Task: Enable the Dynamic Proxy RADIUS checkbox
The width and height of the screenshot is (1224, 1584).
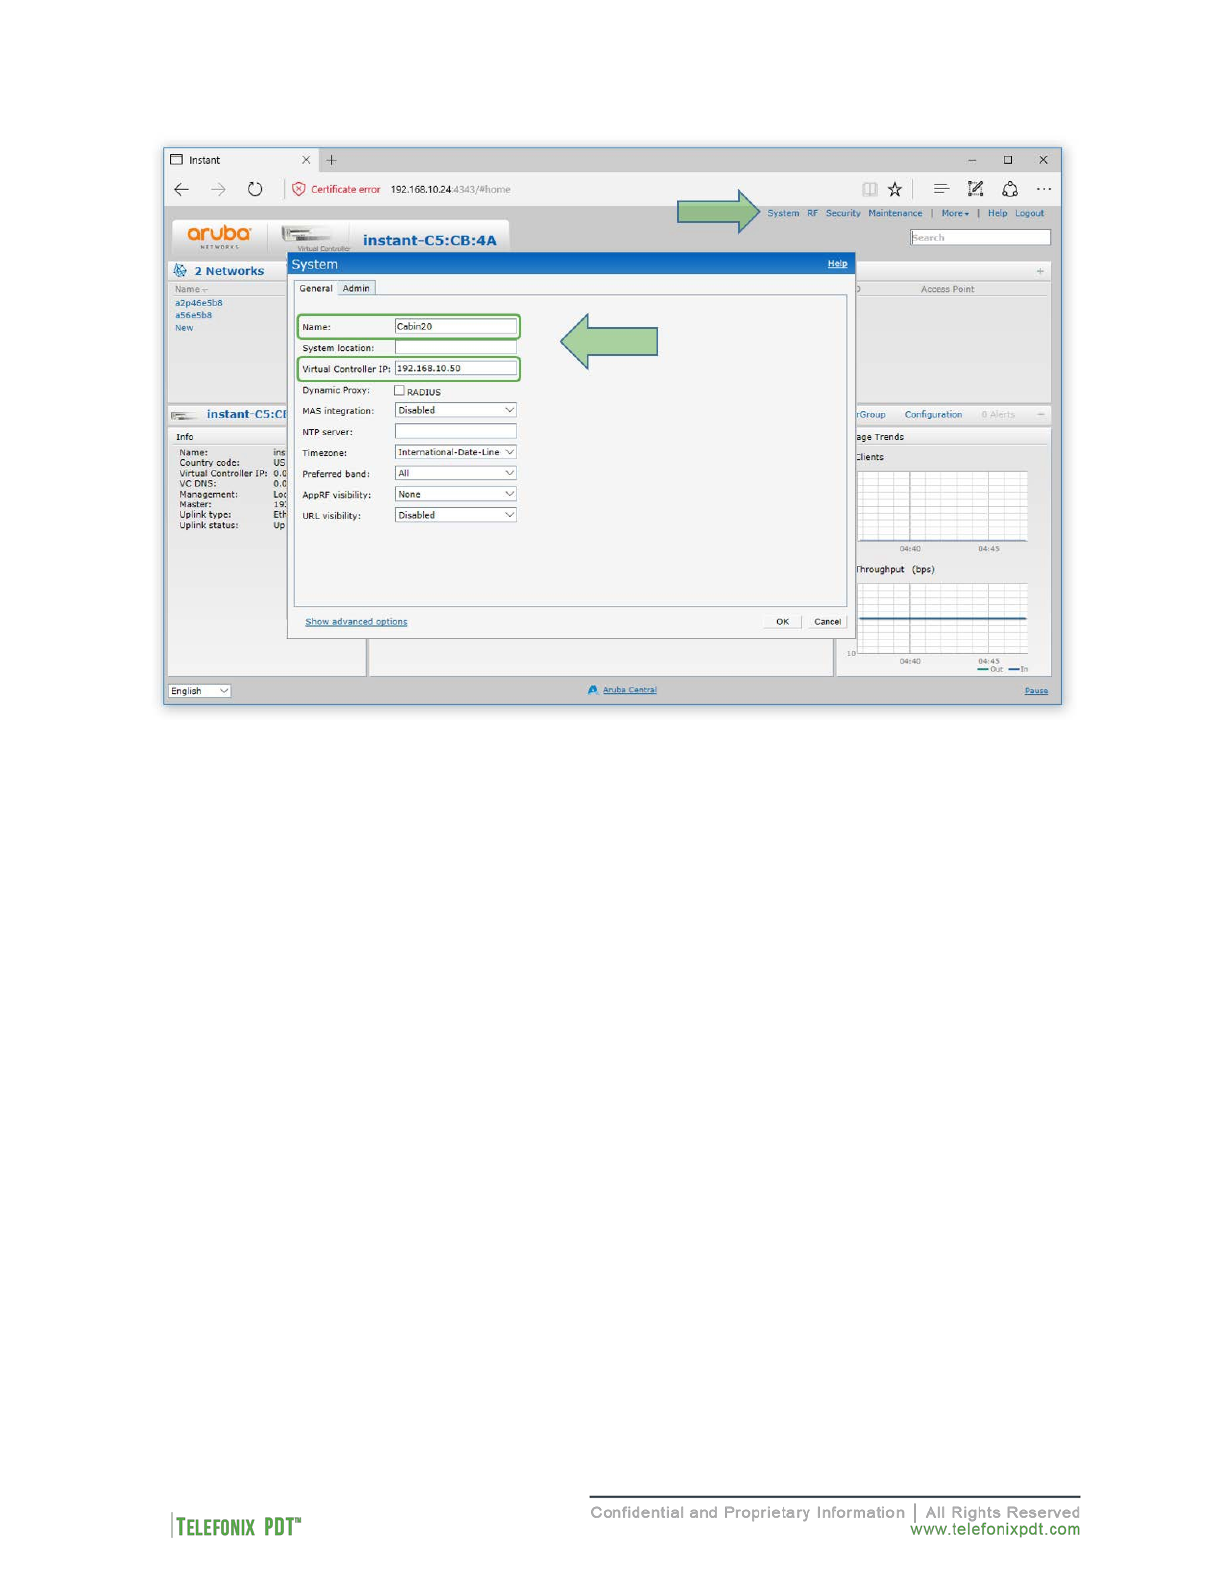Action: (399, 391)
